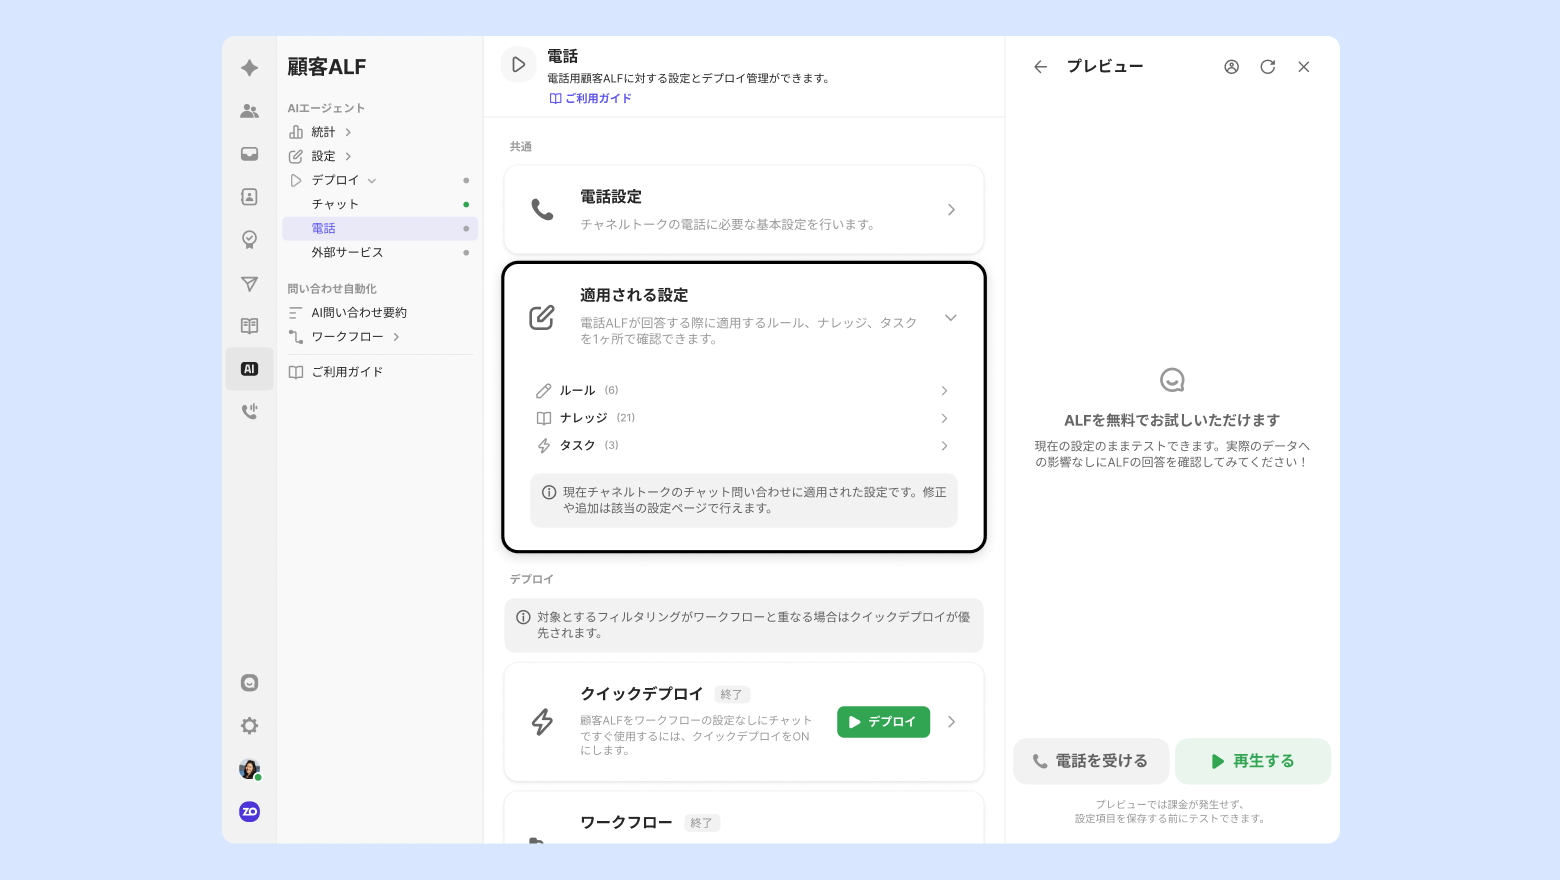1560x880 pixels.
Task: Open the タスク (3) row
Action: pos(744,445)
